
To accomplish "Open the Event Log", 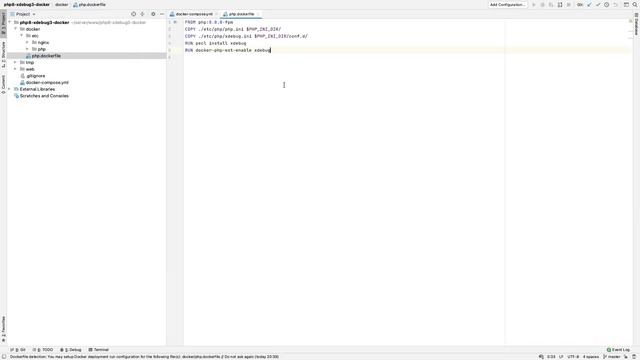I will click(618, 350).
